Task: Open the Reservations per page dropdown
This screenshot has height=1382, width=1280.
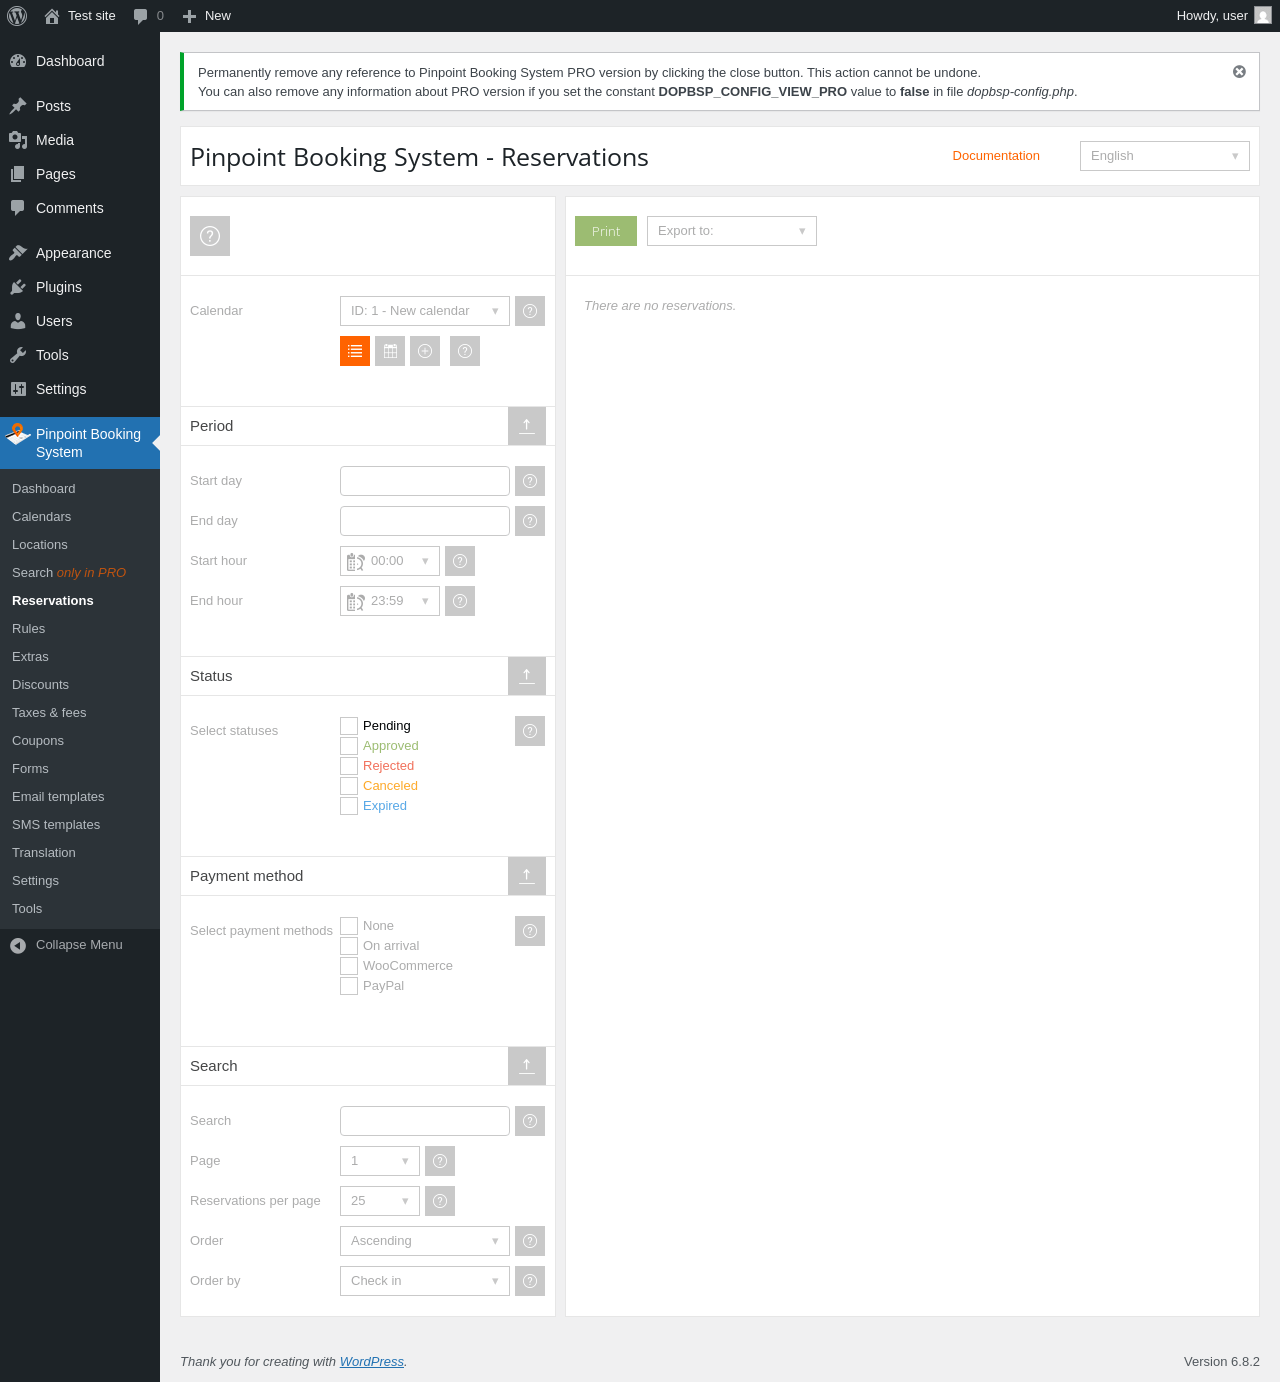Action: tap(380, 1201)
